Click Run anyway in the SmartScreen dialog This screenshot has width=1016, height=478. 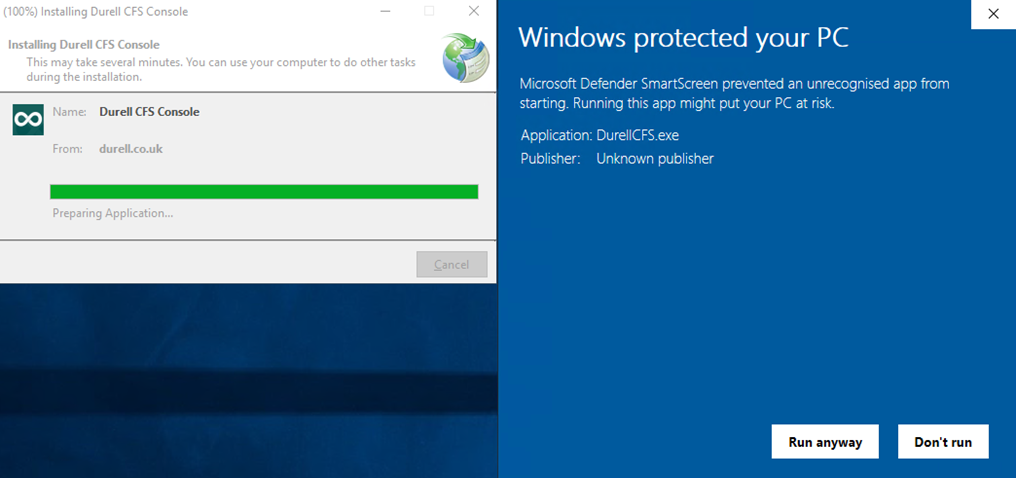point(825,442)
